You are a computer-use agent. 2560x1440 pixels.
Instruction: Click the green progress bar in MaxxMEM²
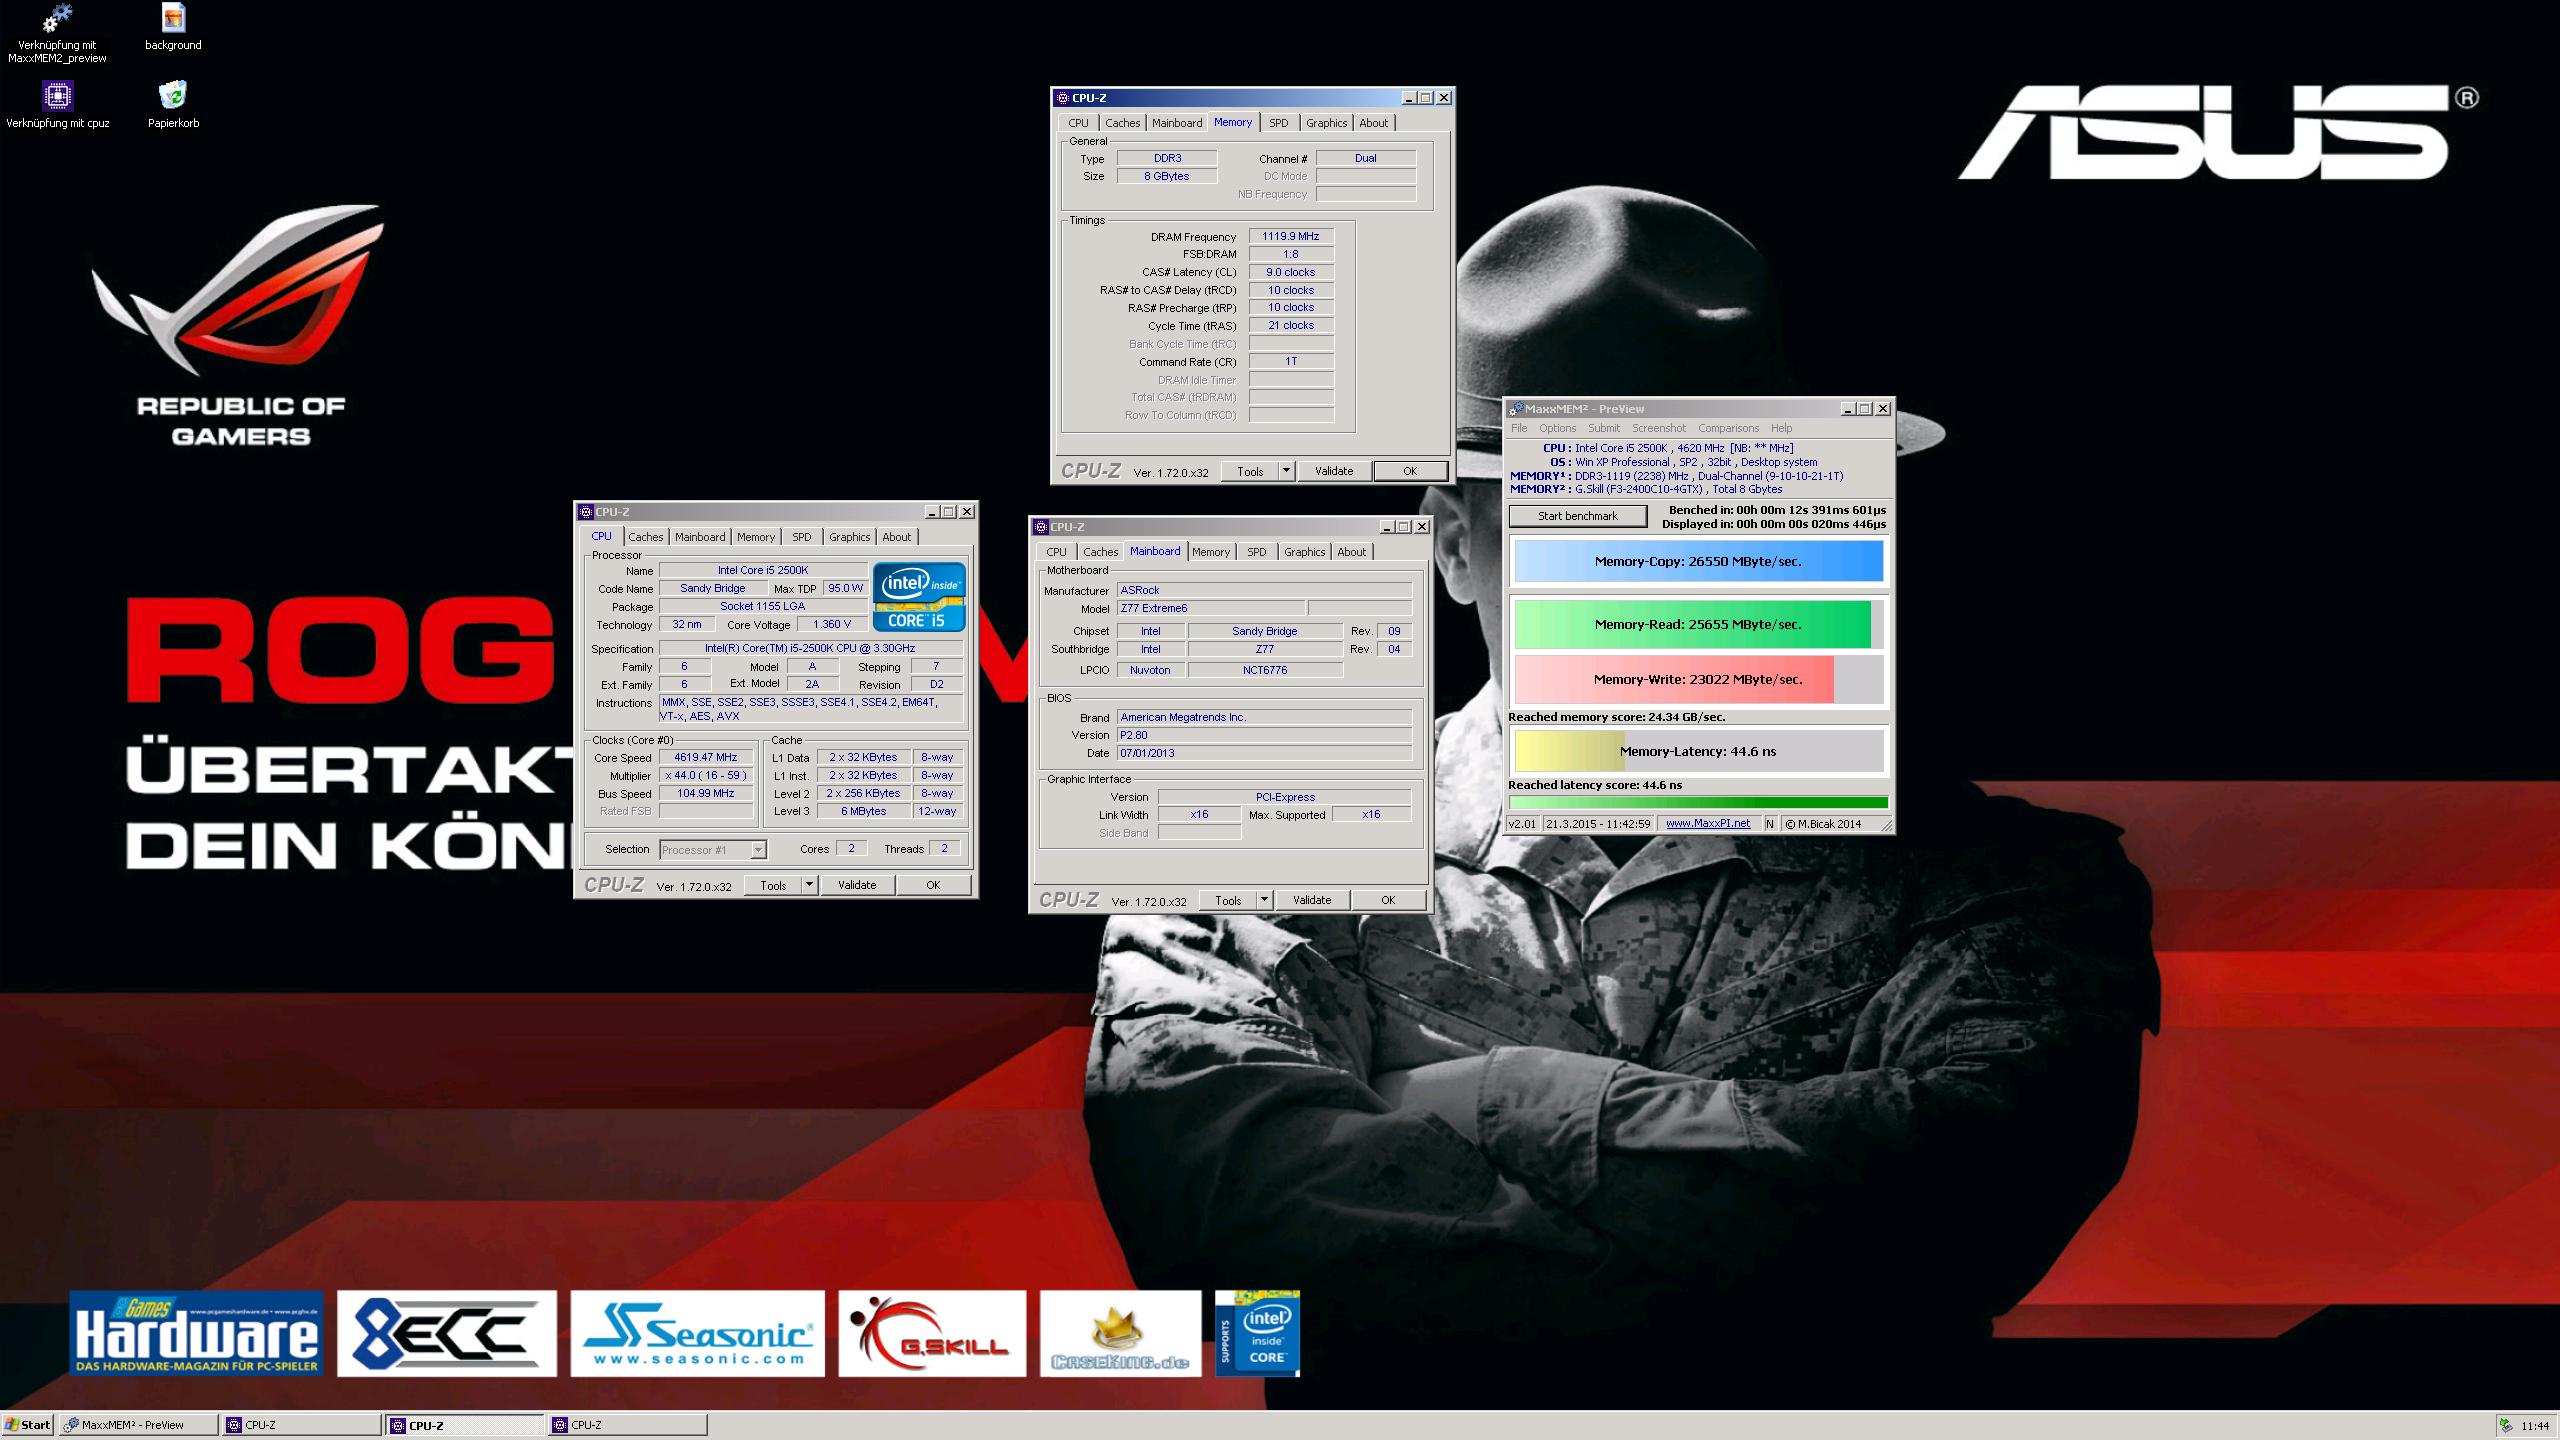1698,802
